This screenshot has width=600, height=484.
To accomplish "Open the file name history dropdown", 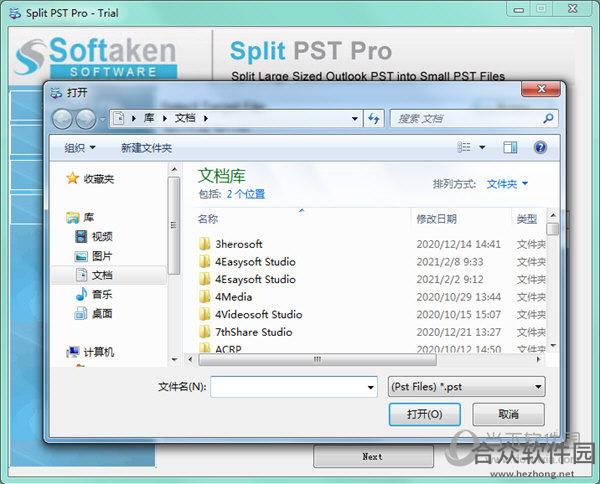I will coord(370,387).
